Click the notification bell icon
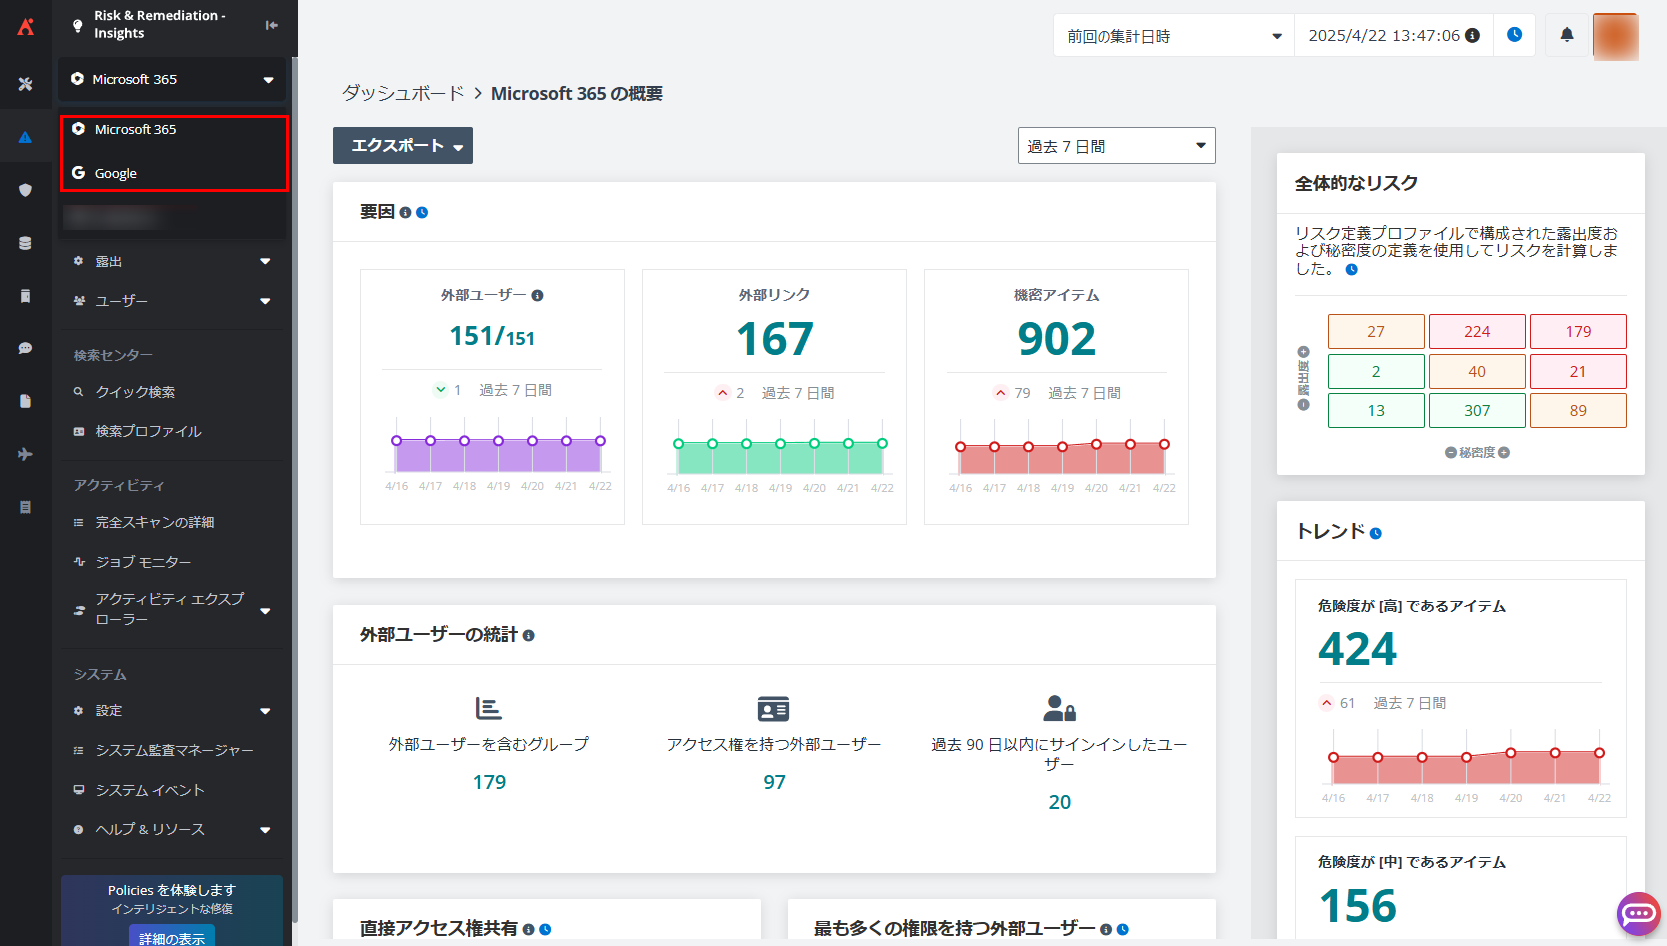This screenshot has height=946, width=1667. tap(1567, 35)
